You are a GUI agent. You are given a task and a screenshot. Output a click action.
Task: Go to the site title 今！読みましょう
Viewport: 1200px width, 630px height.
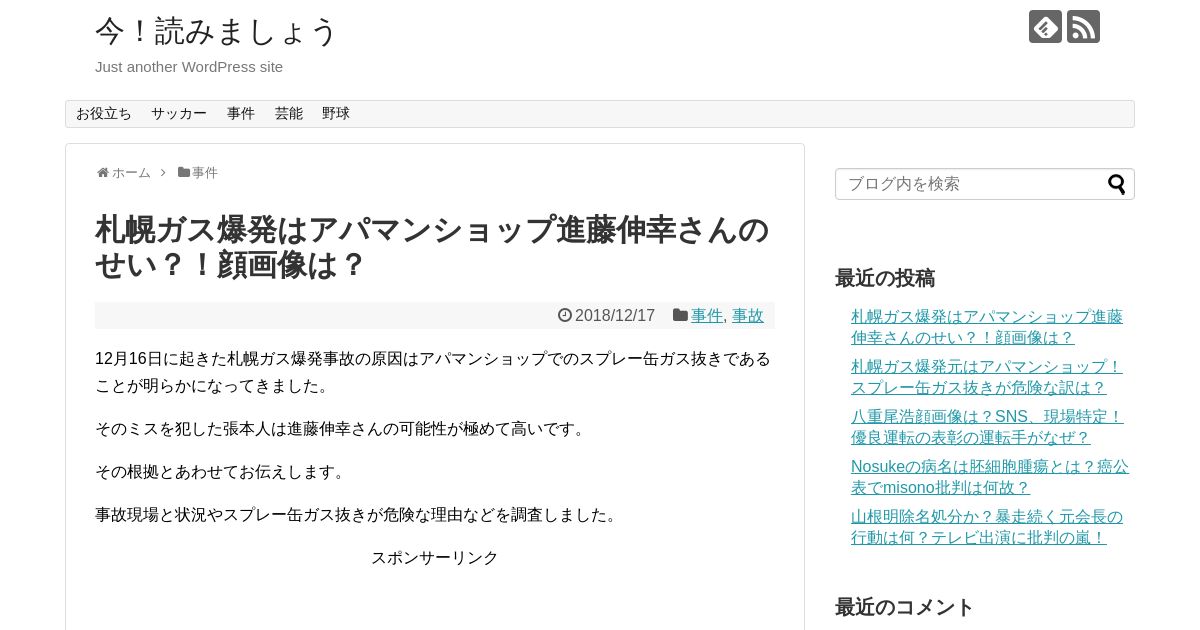click(216, 31)
